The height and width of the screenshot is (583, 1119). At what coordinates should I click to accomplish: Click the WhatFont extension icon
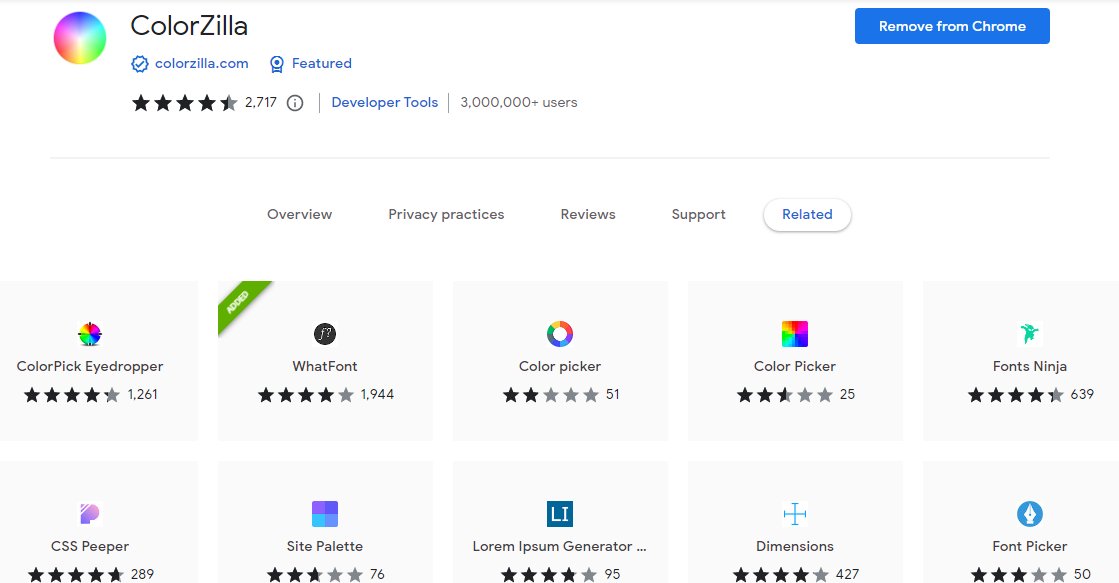click(324, 333)
